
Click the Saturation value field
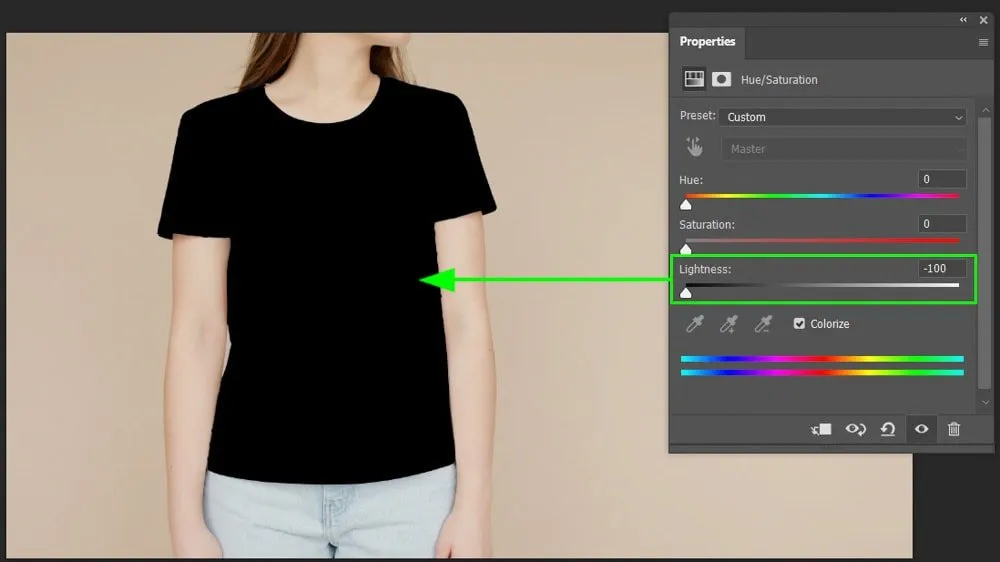pyautogui.click(x=942, y=224)
